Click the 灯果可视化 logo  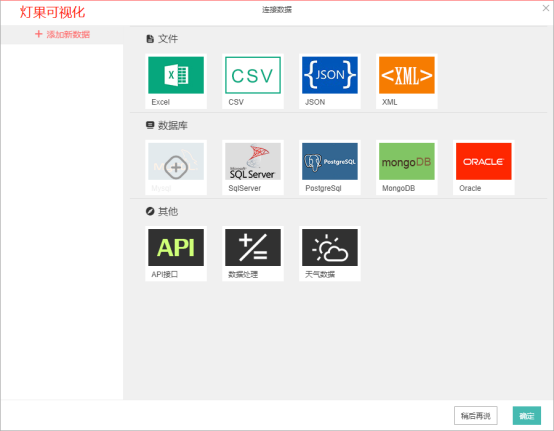point(52,12)
